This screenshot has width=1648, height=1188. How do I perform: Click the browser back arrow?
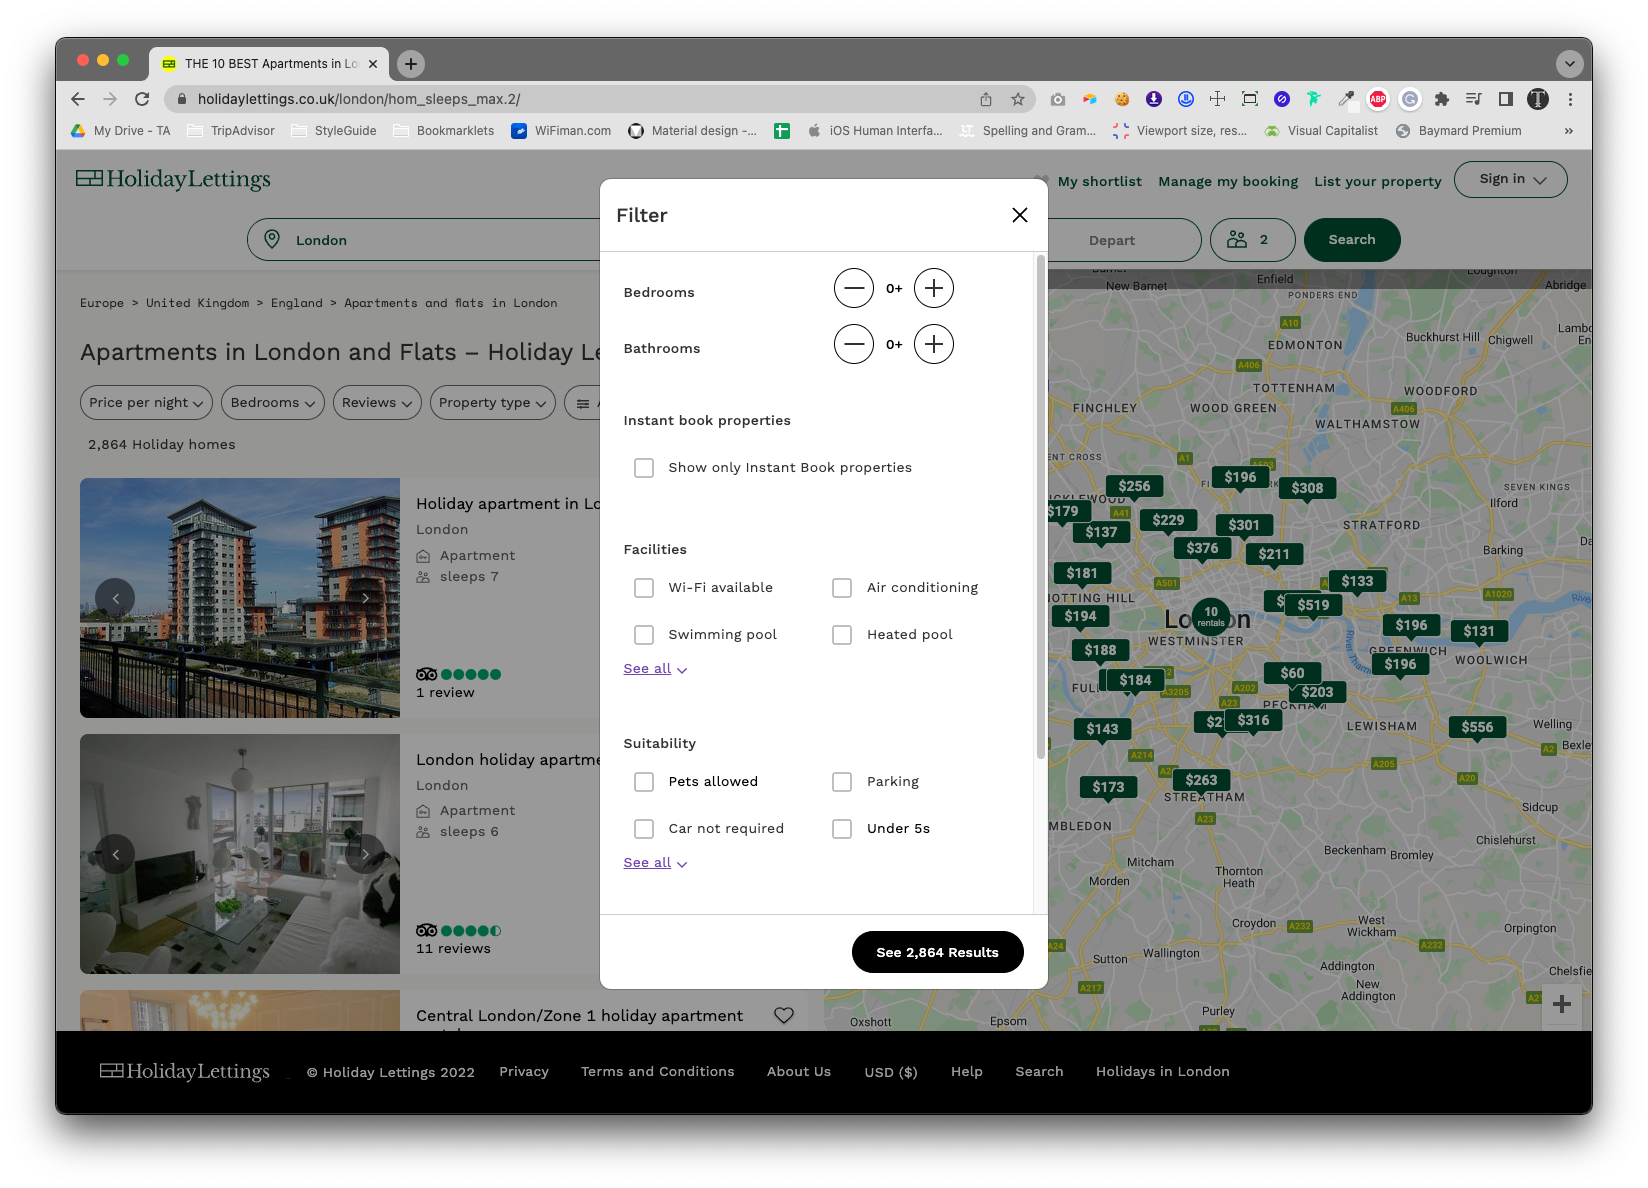click(77, 99)
